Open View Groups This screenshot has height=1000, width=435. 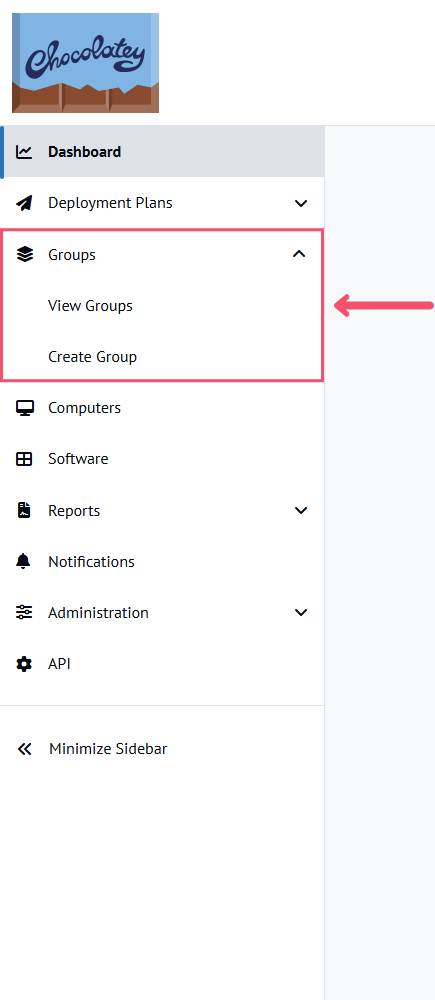(91, 306)
